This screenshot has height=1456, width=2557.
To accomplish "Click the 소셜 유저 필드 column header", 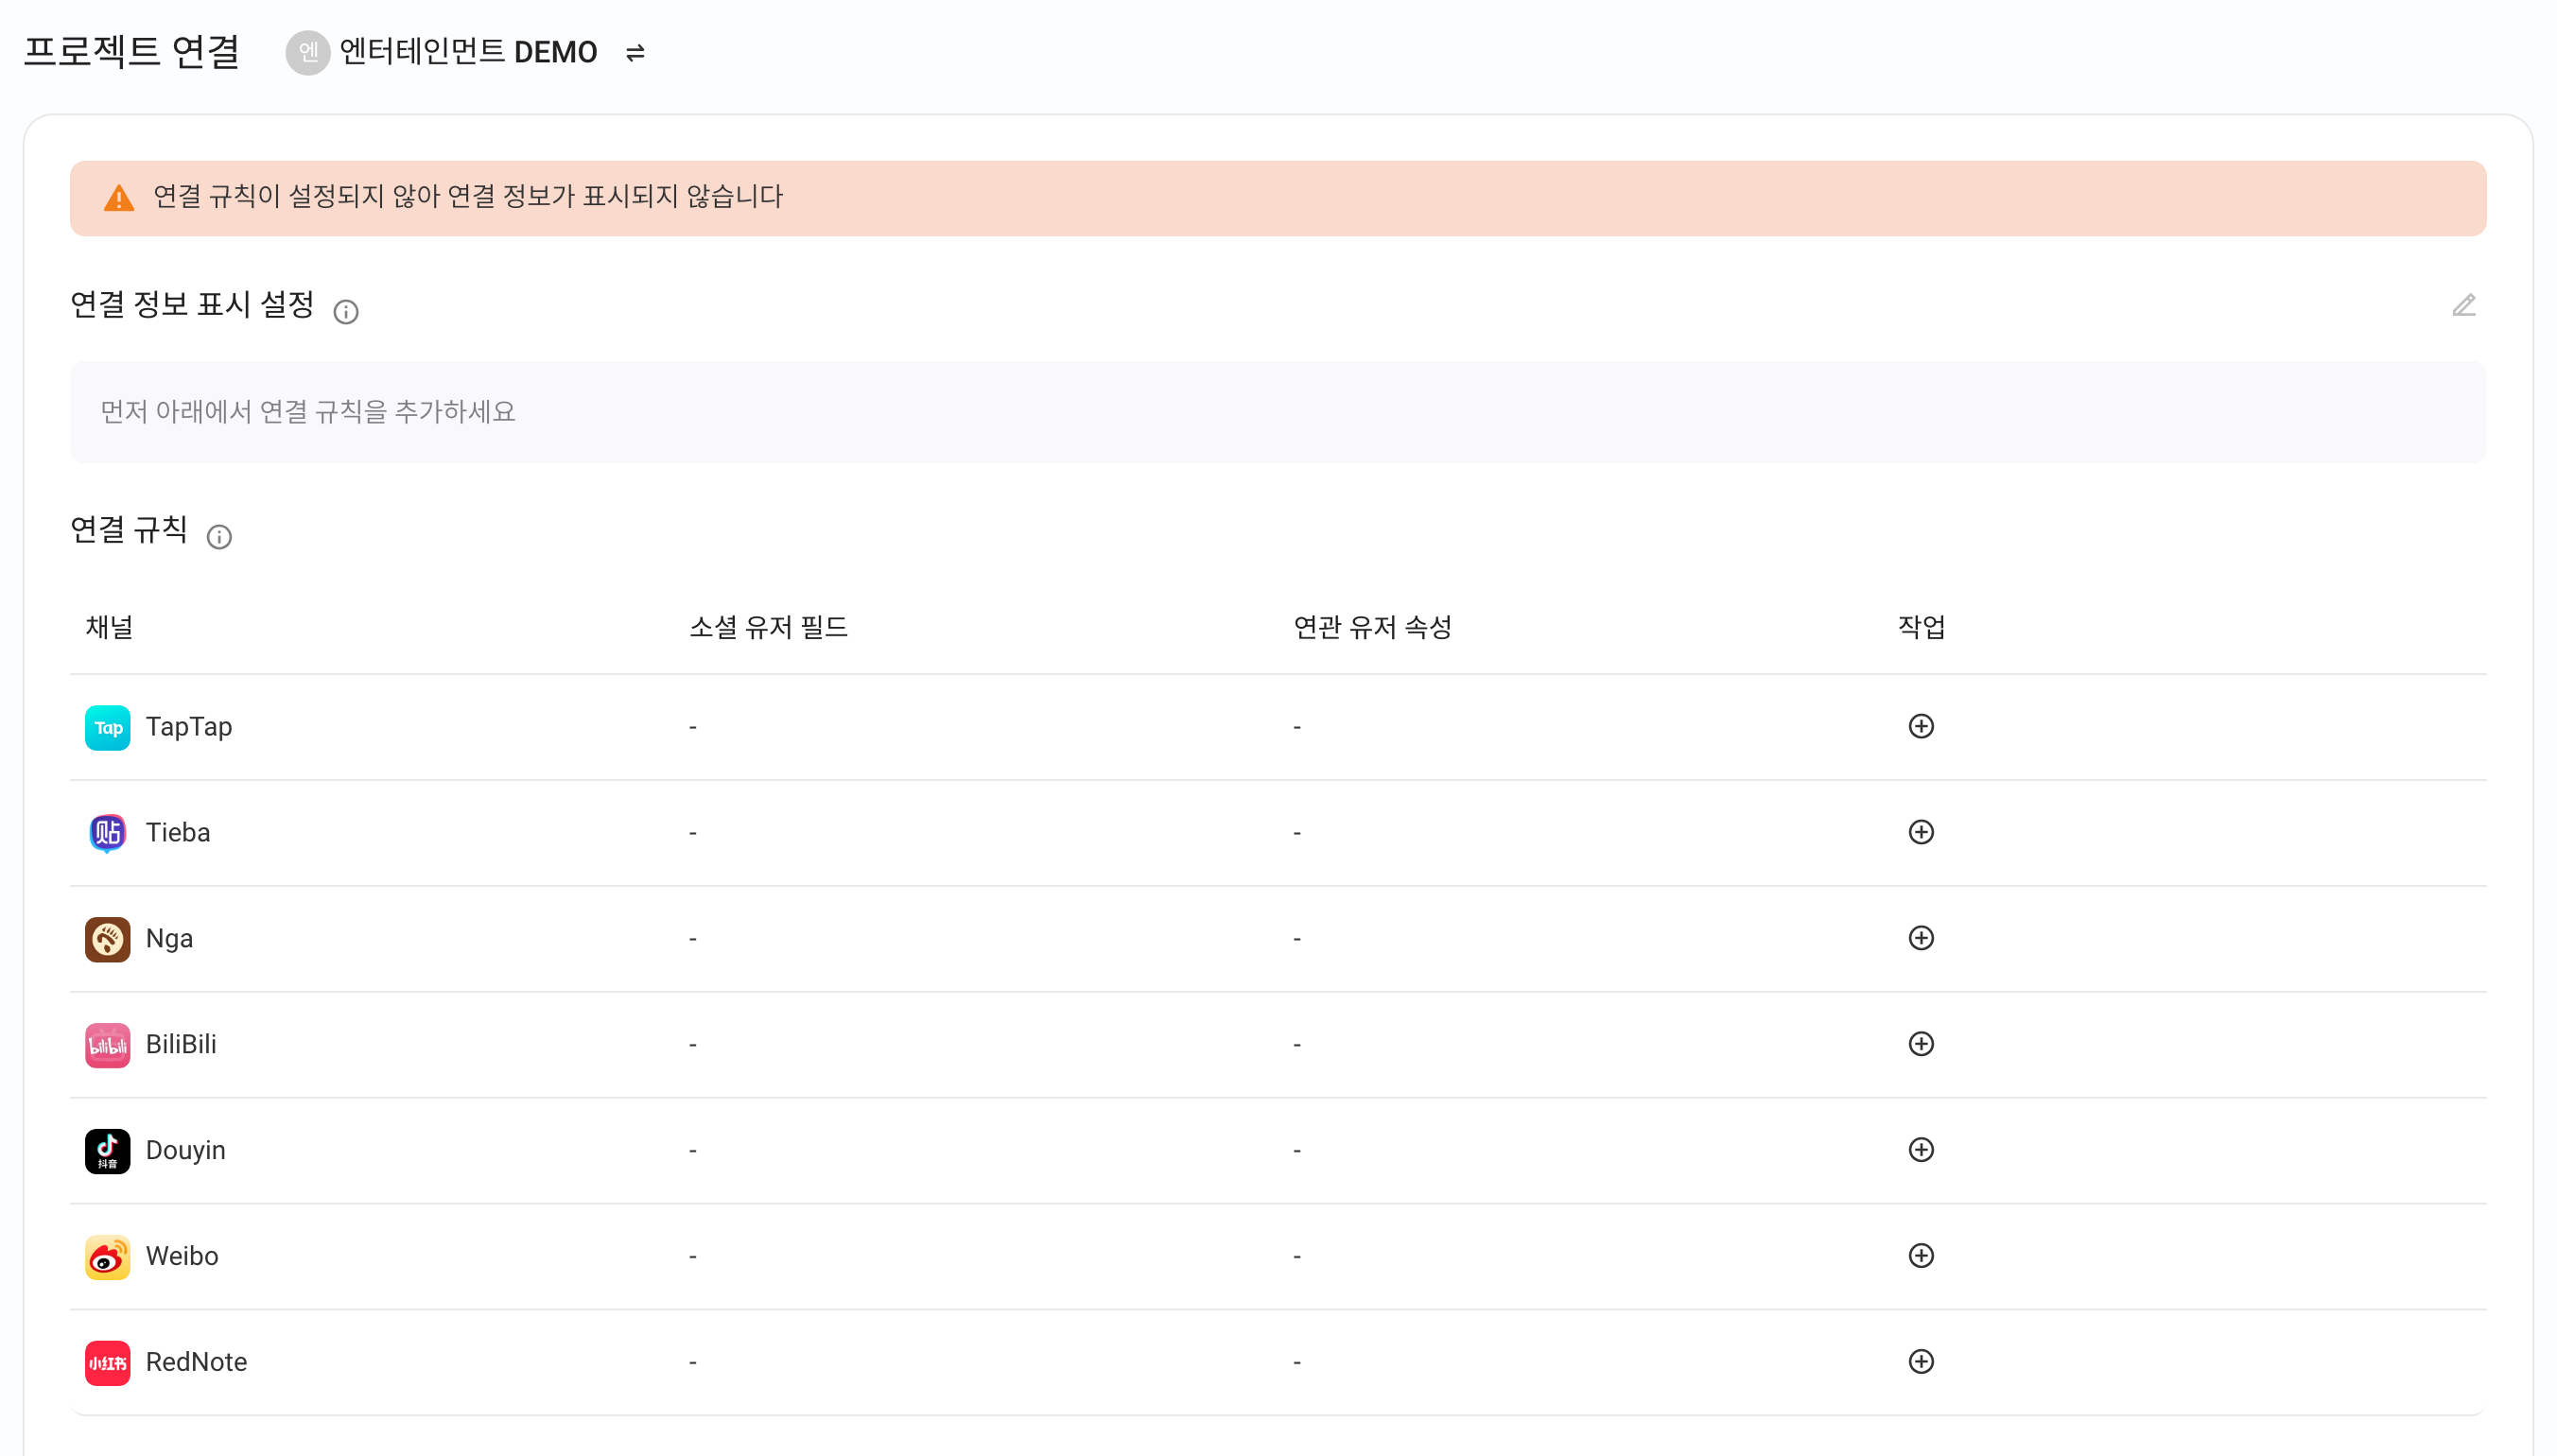I will click(x=768, y=627).
